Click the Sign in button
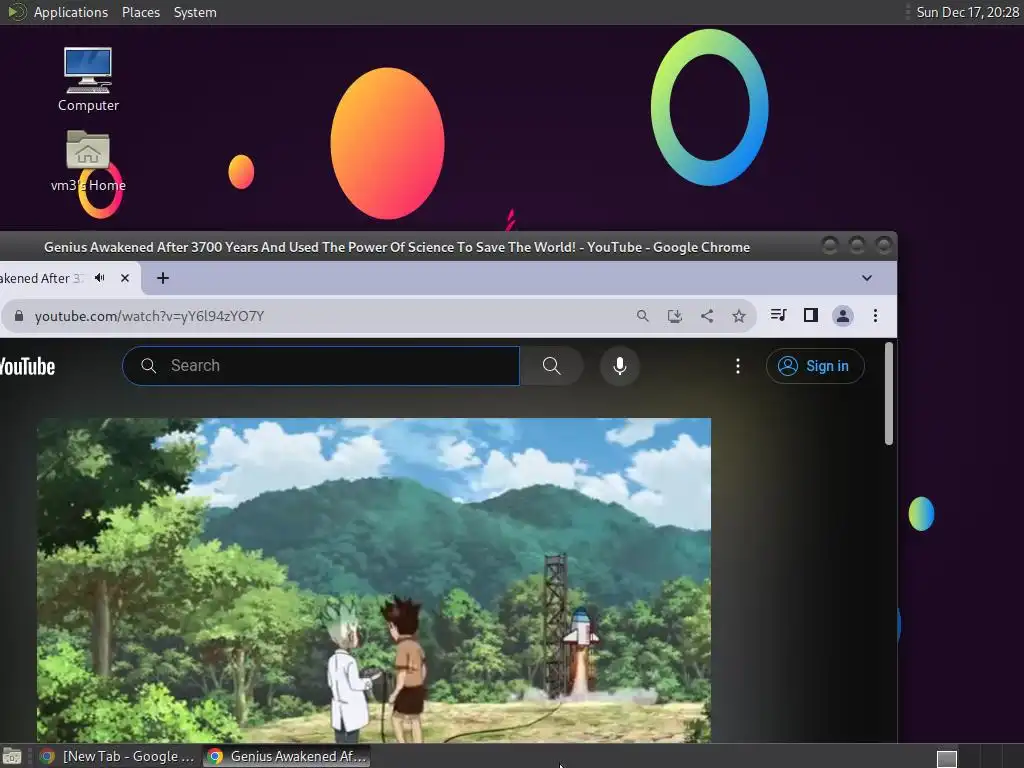This screenshot has width=1024, height=768. tap(815, 366)
